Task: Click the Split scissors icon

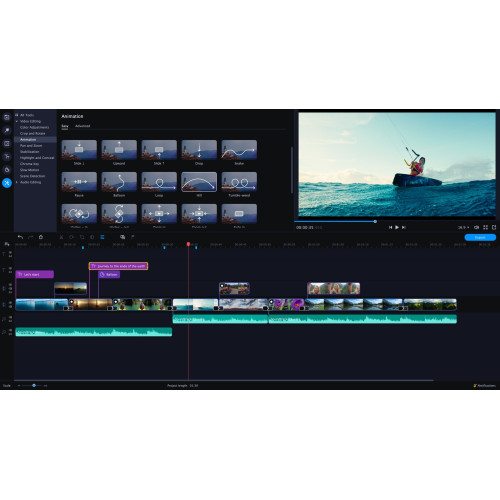Action: tap(61, 237)
